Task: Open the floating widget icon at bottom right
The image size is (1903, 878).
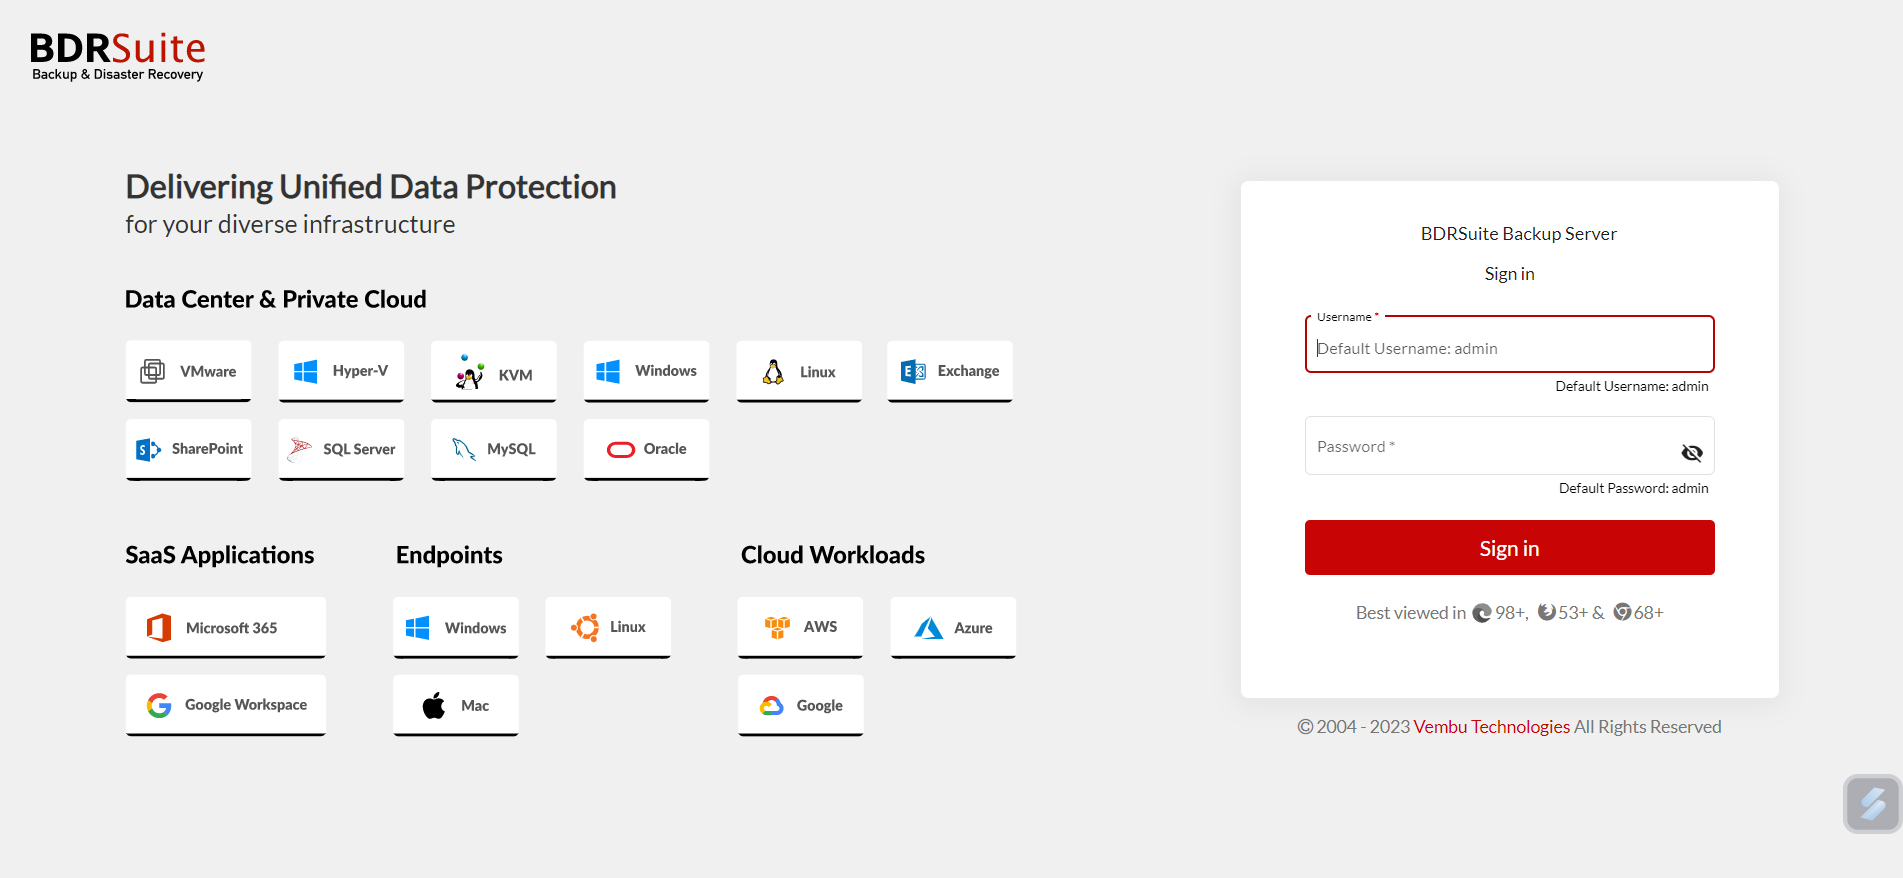Action: point(1872,803)
